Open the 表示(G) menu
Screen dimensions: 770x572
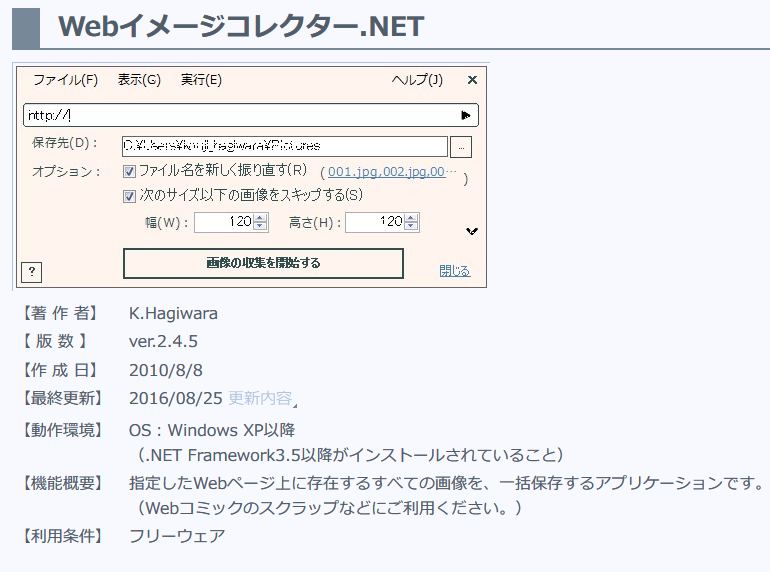pos(139,80)
